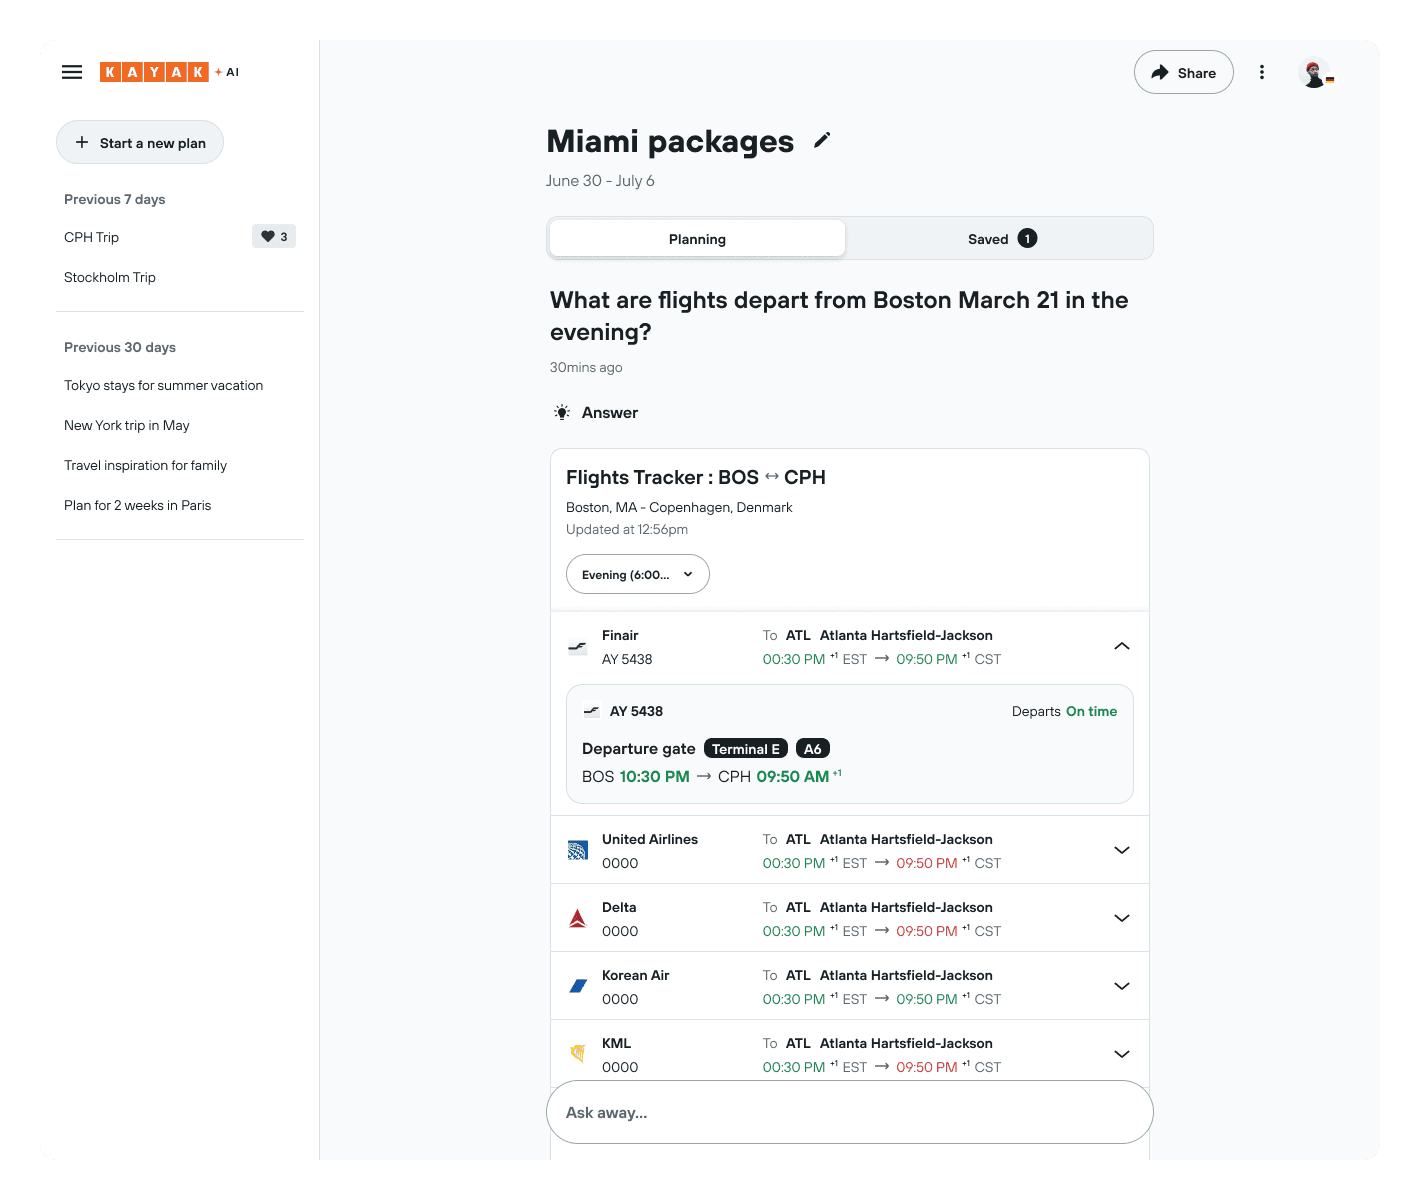Collapse the Finnair AY 5438 flight row

pyautogui.click(x=1122, y=646)
